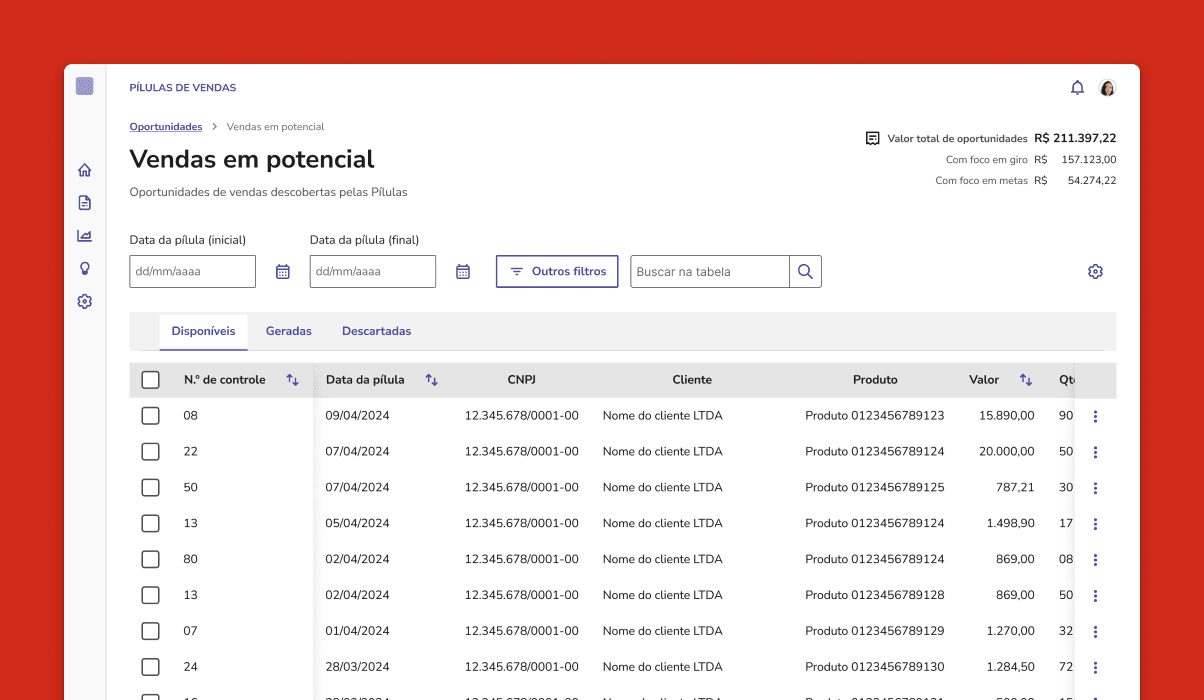This screenshot has height=700, width=1204.
Task: Click the CNPJ column header
Action: (x=522, y=380)
